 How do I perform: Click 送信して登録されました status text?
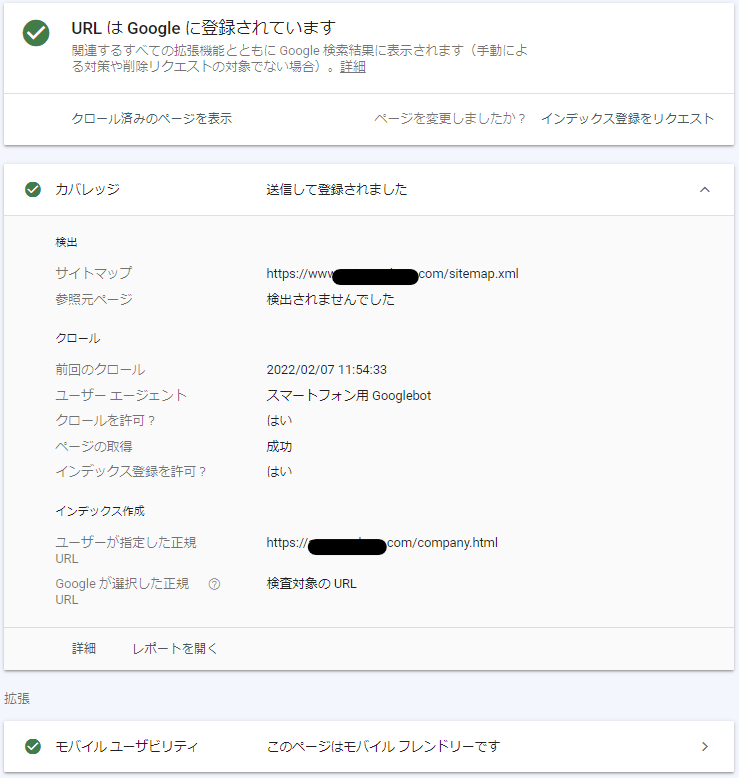336,190
